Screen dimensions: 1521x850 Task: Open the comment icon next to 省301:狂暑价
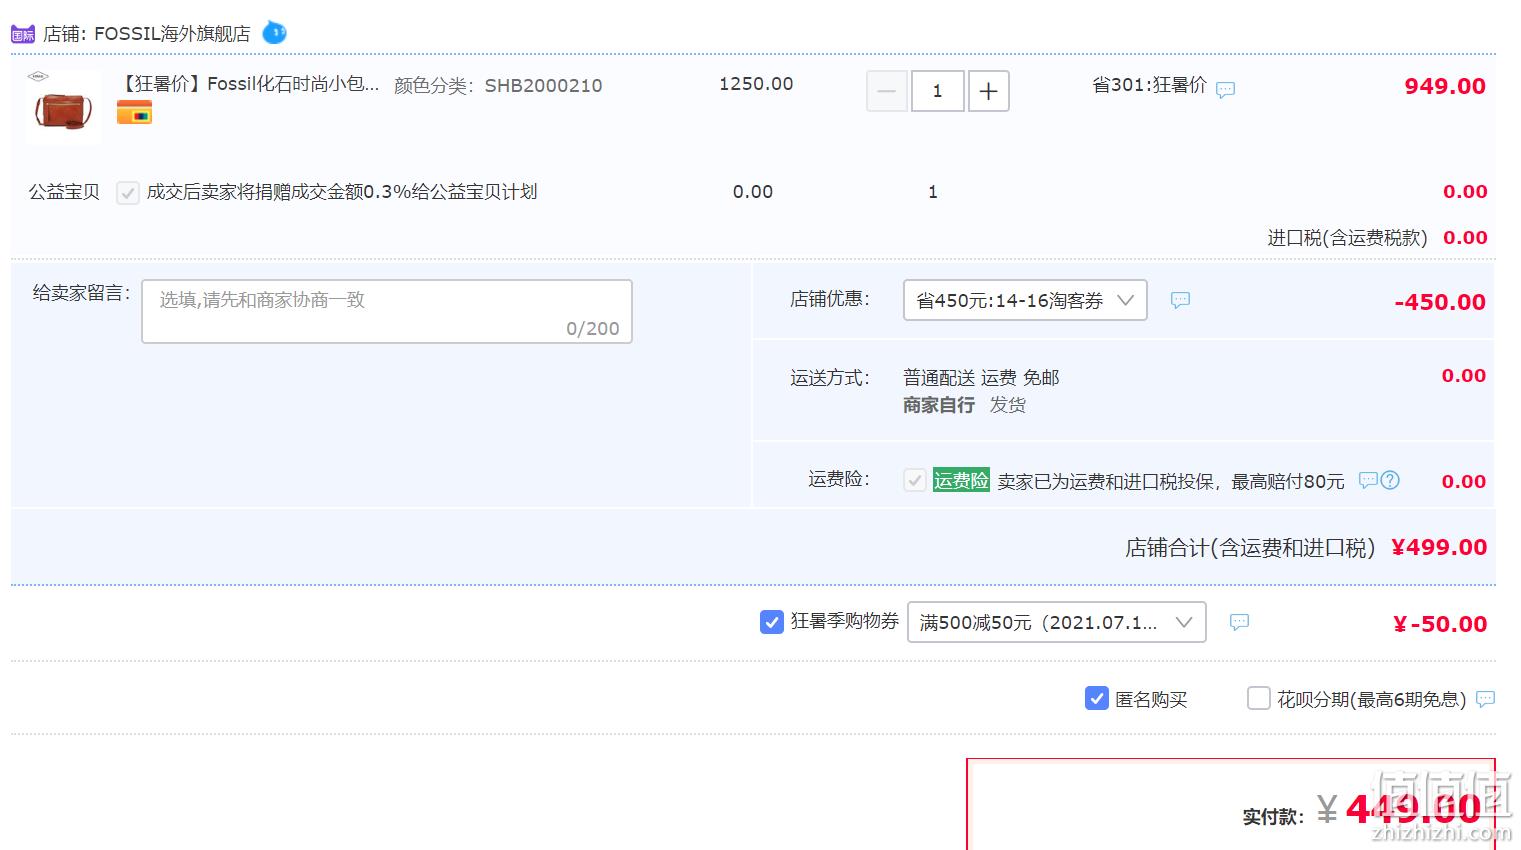pyautogui.click(x=1225, y=90)
